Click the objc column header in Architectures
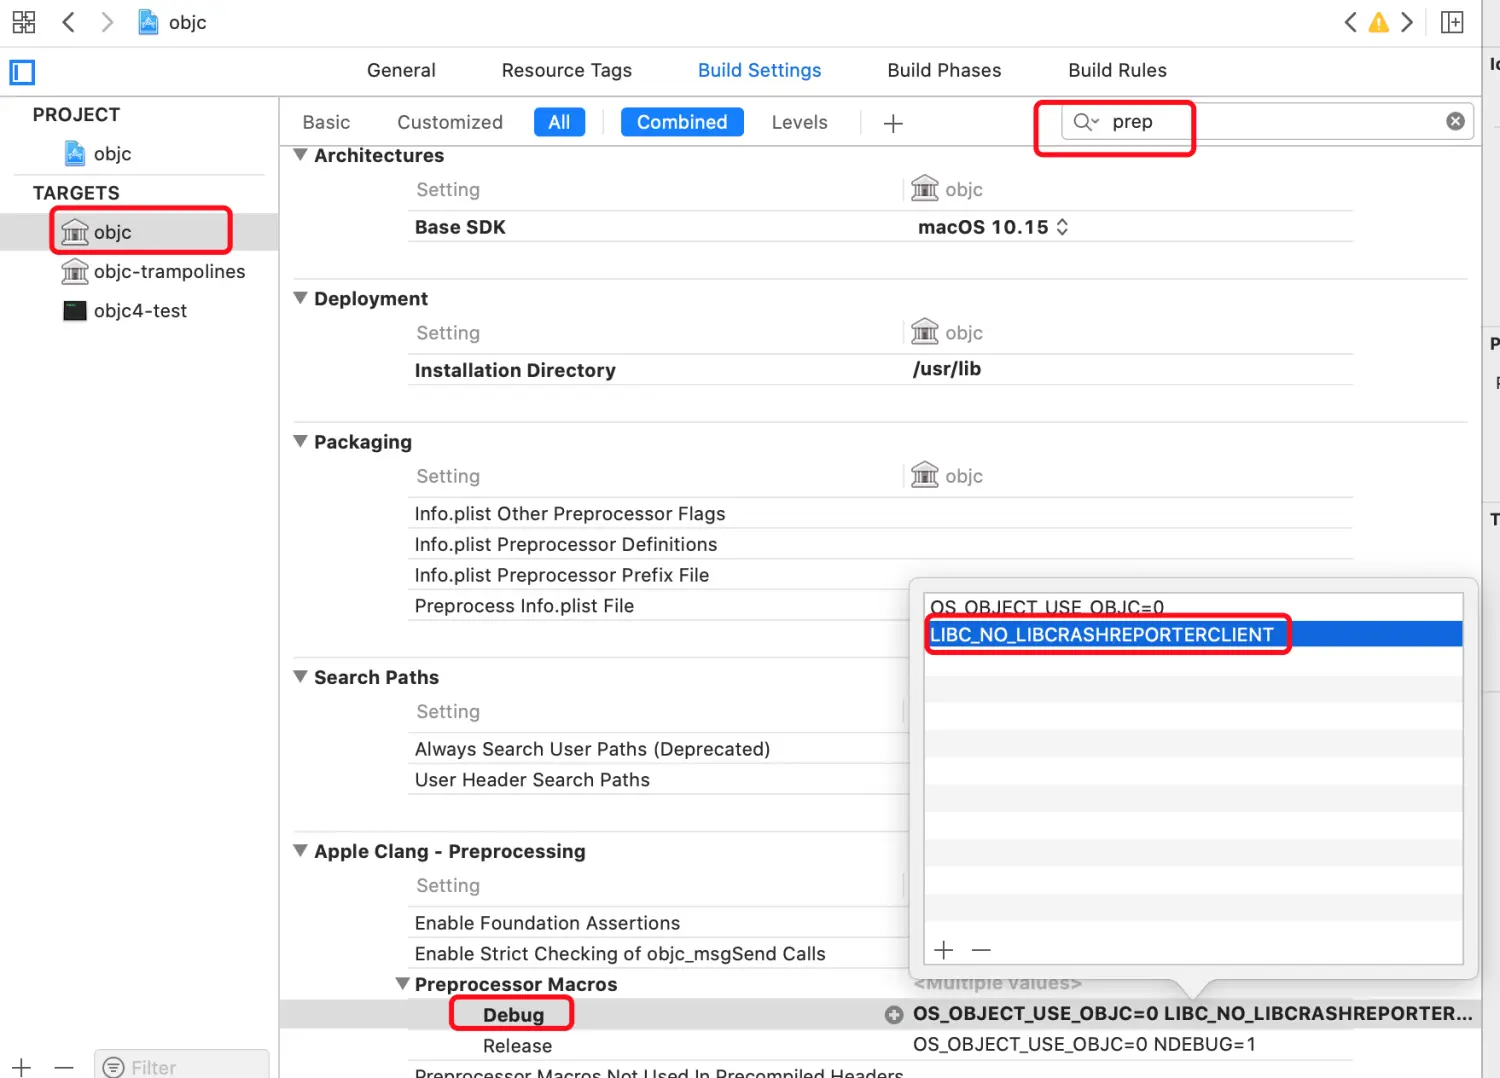The image size is (1500, 1078). (947, 189)
